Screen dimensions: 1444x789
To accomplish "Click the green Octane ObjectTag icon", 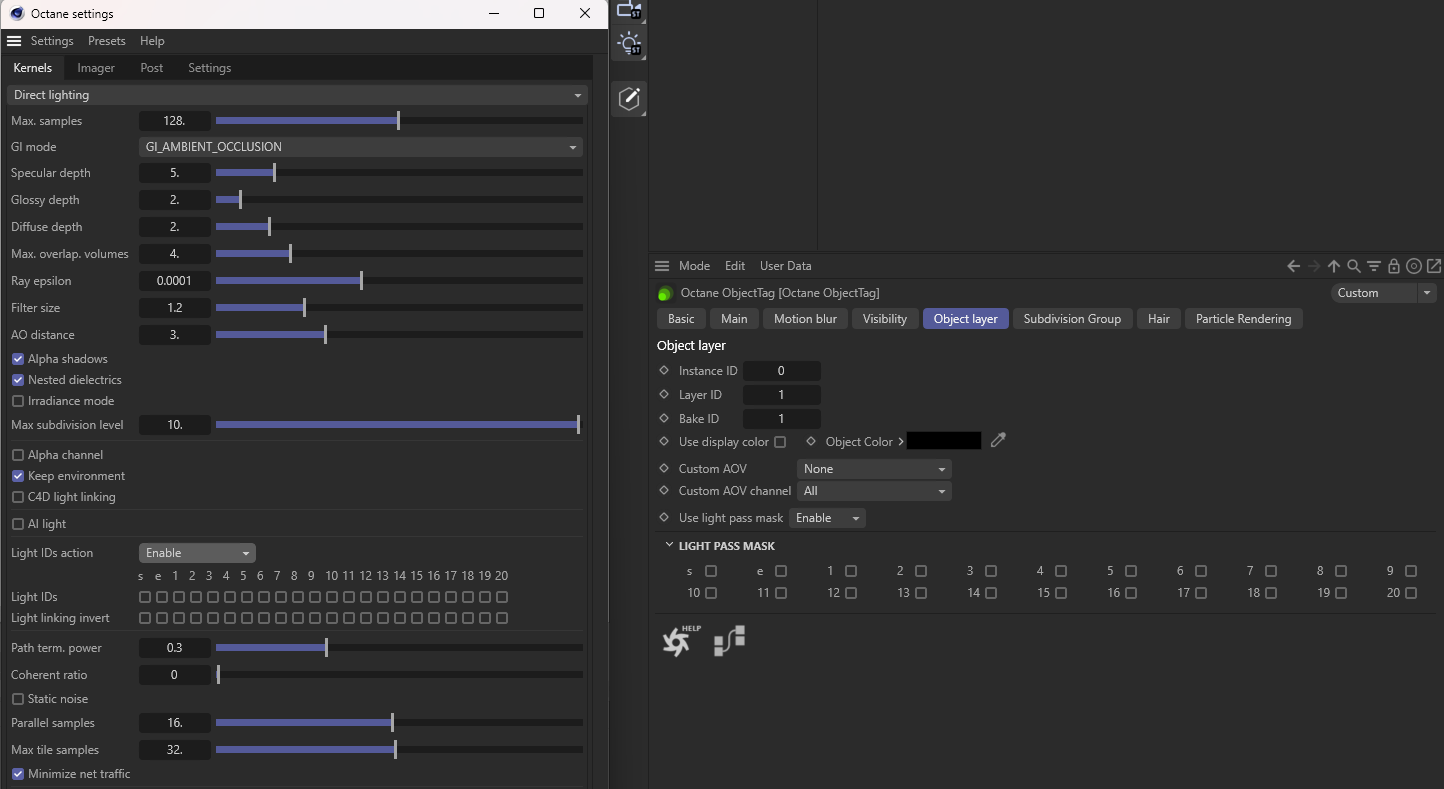I will point(665,293).
